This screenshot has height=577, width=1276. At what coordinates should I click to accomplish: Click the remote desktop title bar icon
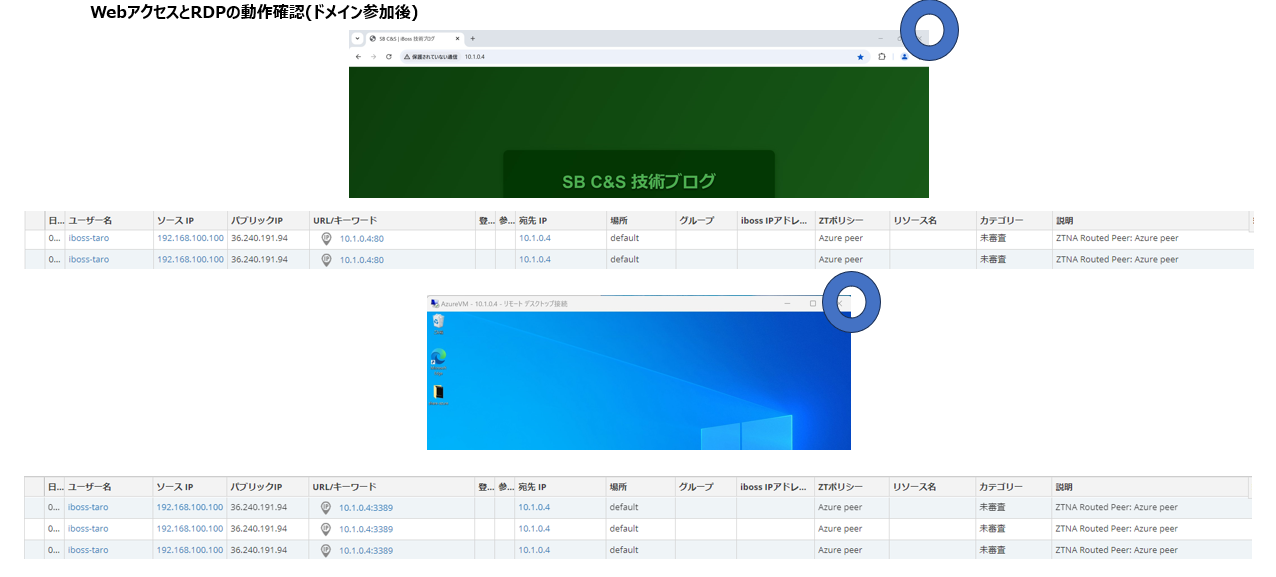pos(434,303)
